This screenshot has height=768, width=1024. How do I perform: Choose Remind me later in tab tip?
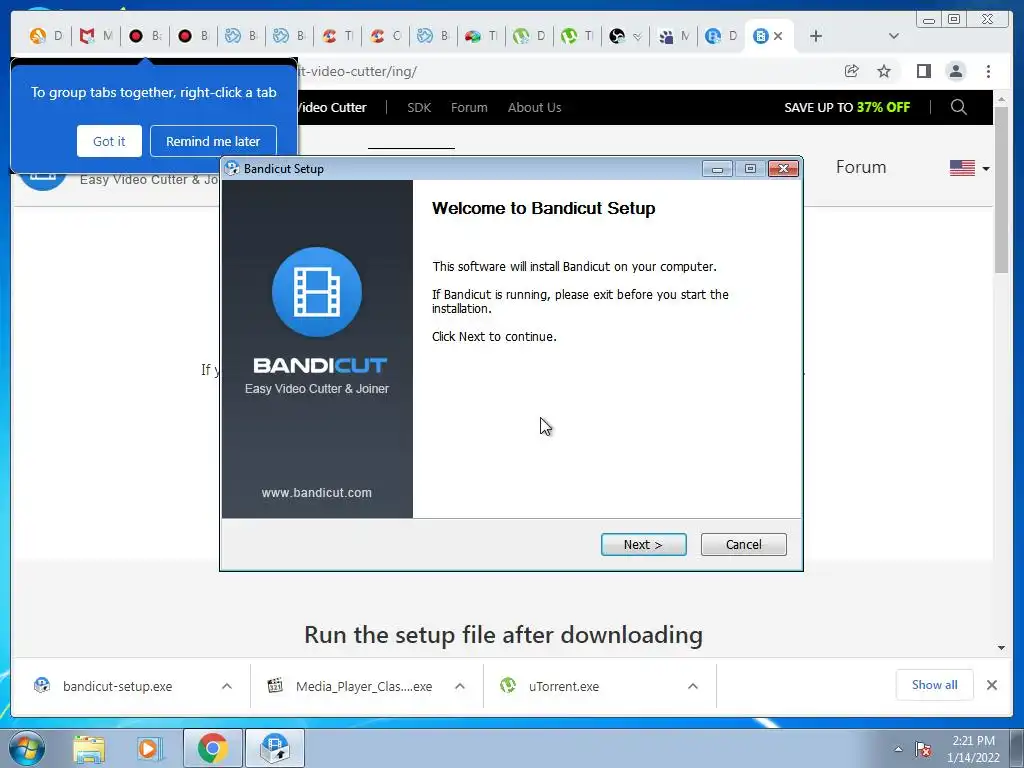click(x=213, y=141)
